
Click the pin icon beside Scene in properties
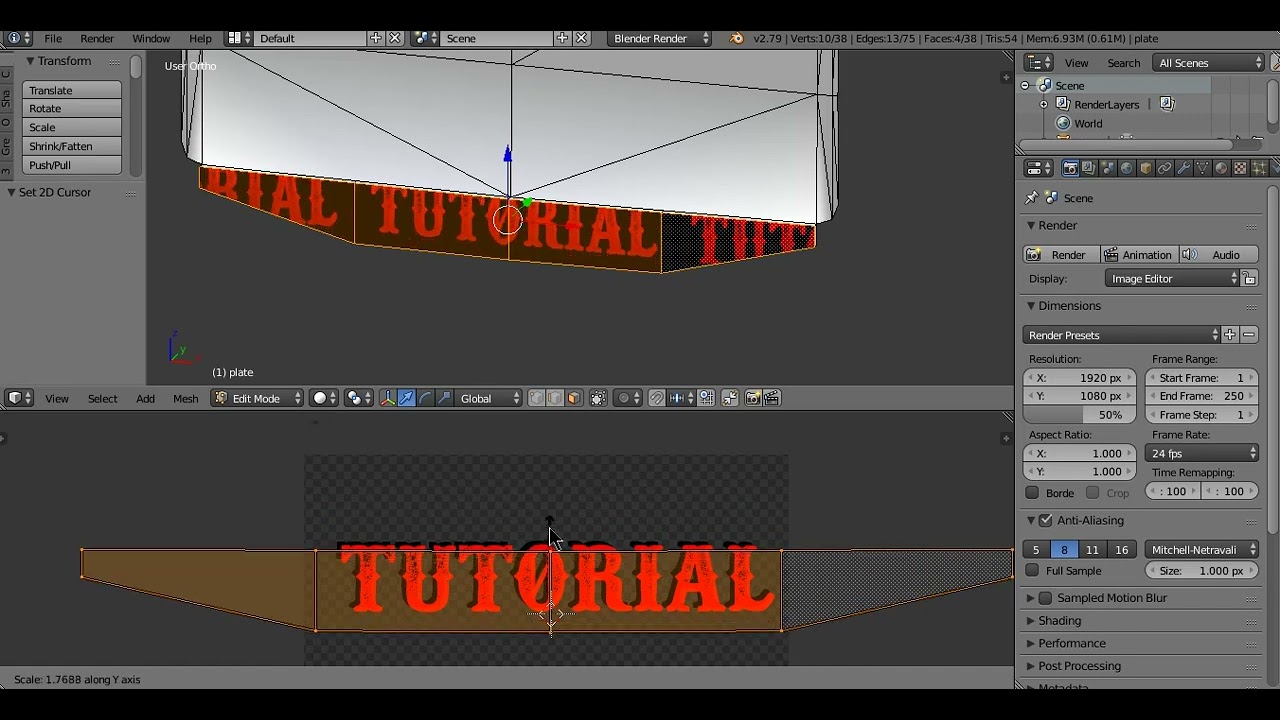click(1033, 198)
